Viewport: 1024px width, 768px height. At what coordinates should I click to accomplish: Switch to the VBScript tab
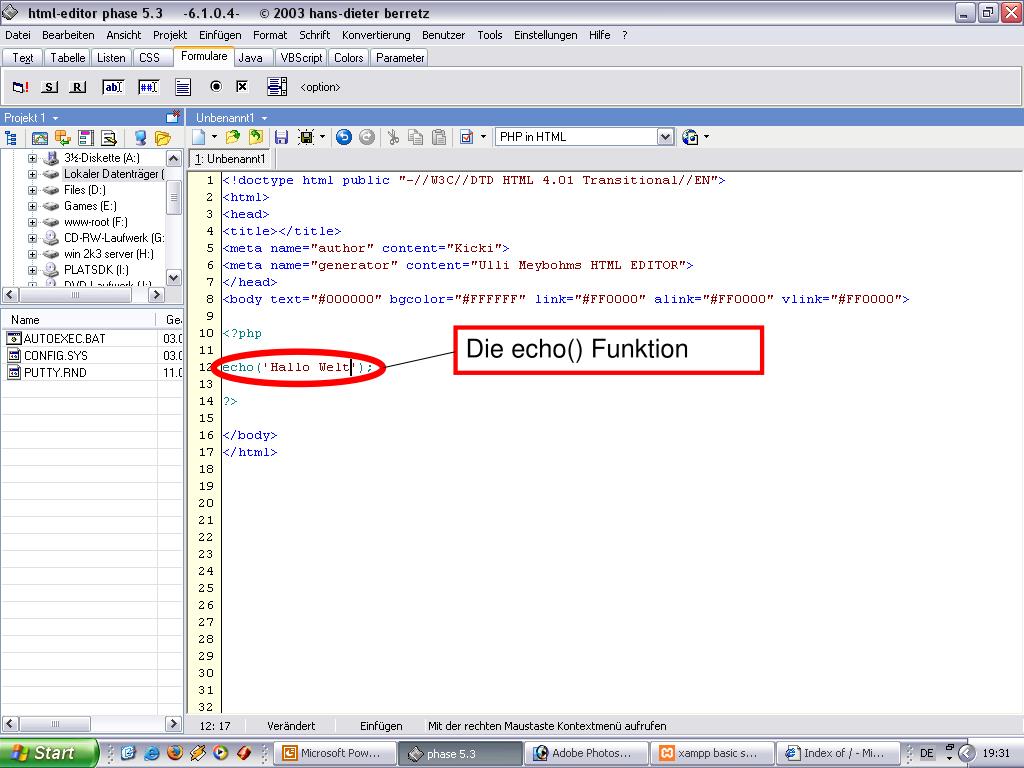click(x=301, y=57)
